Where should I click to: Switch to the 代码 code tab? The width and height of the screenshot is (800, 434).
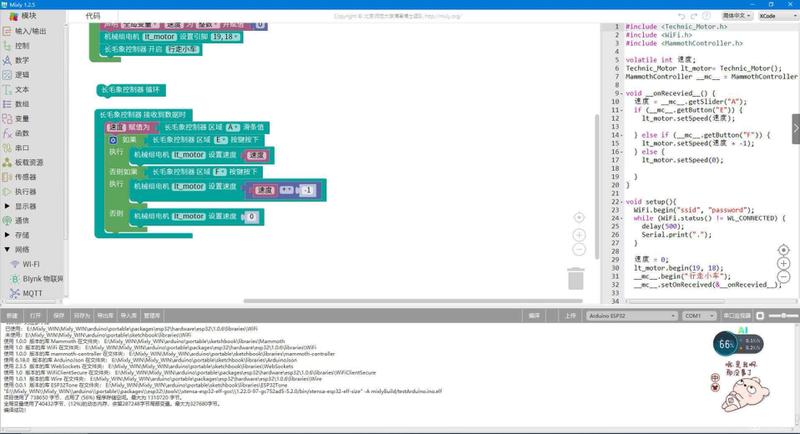(93, 16)
